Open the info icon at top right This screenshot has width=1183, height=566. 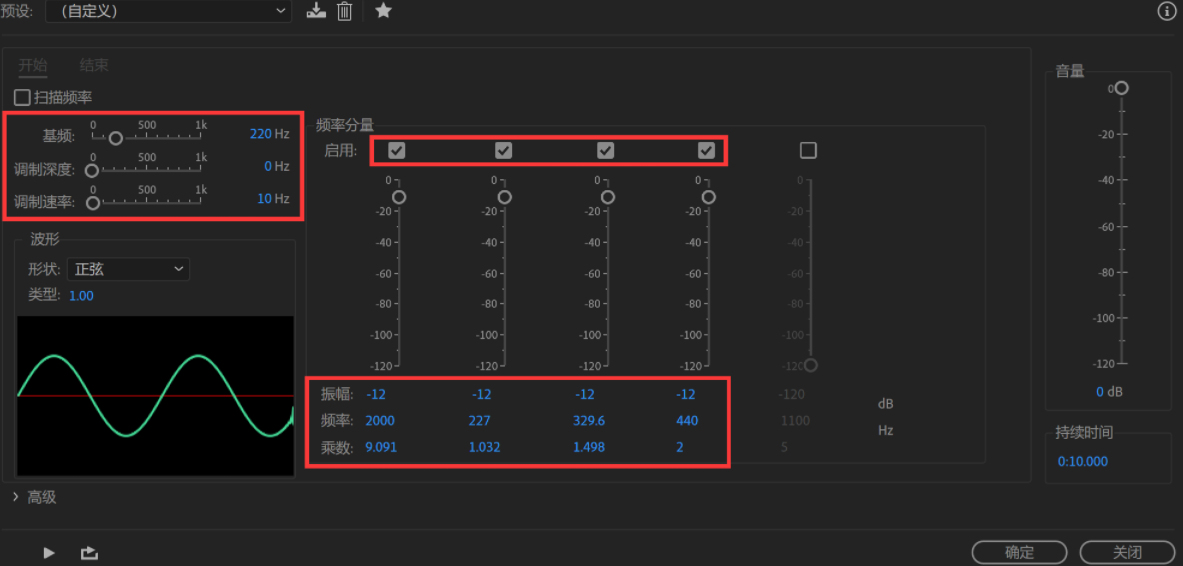pyautogui.click(x=1166, y=11)
